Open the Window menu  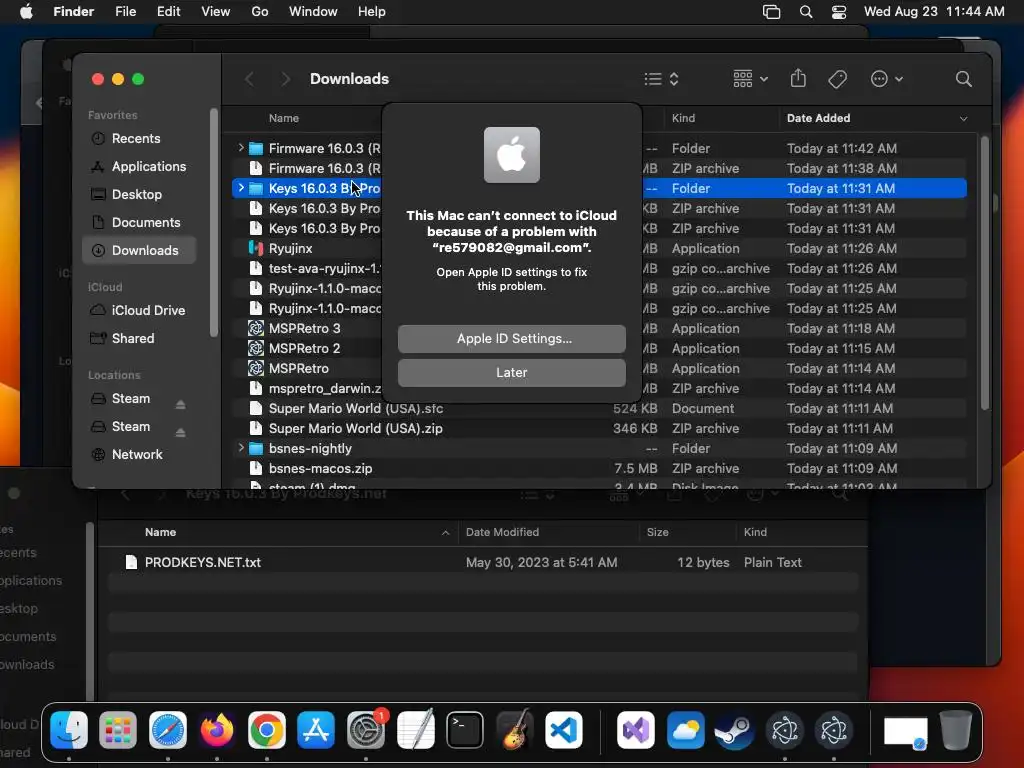point(313,12)
